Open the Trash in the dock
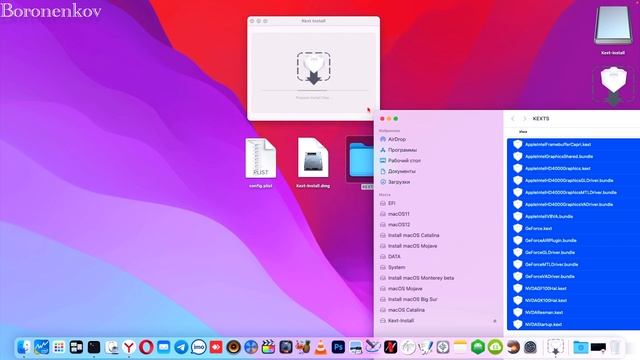This screenshot has width=640, height=360. point(616,347)
